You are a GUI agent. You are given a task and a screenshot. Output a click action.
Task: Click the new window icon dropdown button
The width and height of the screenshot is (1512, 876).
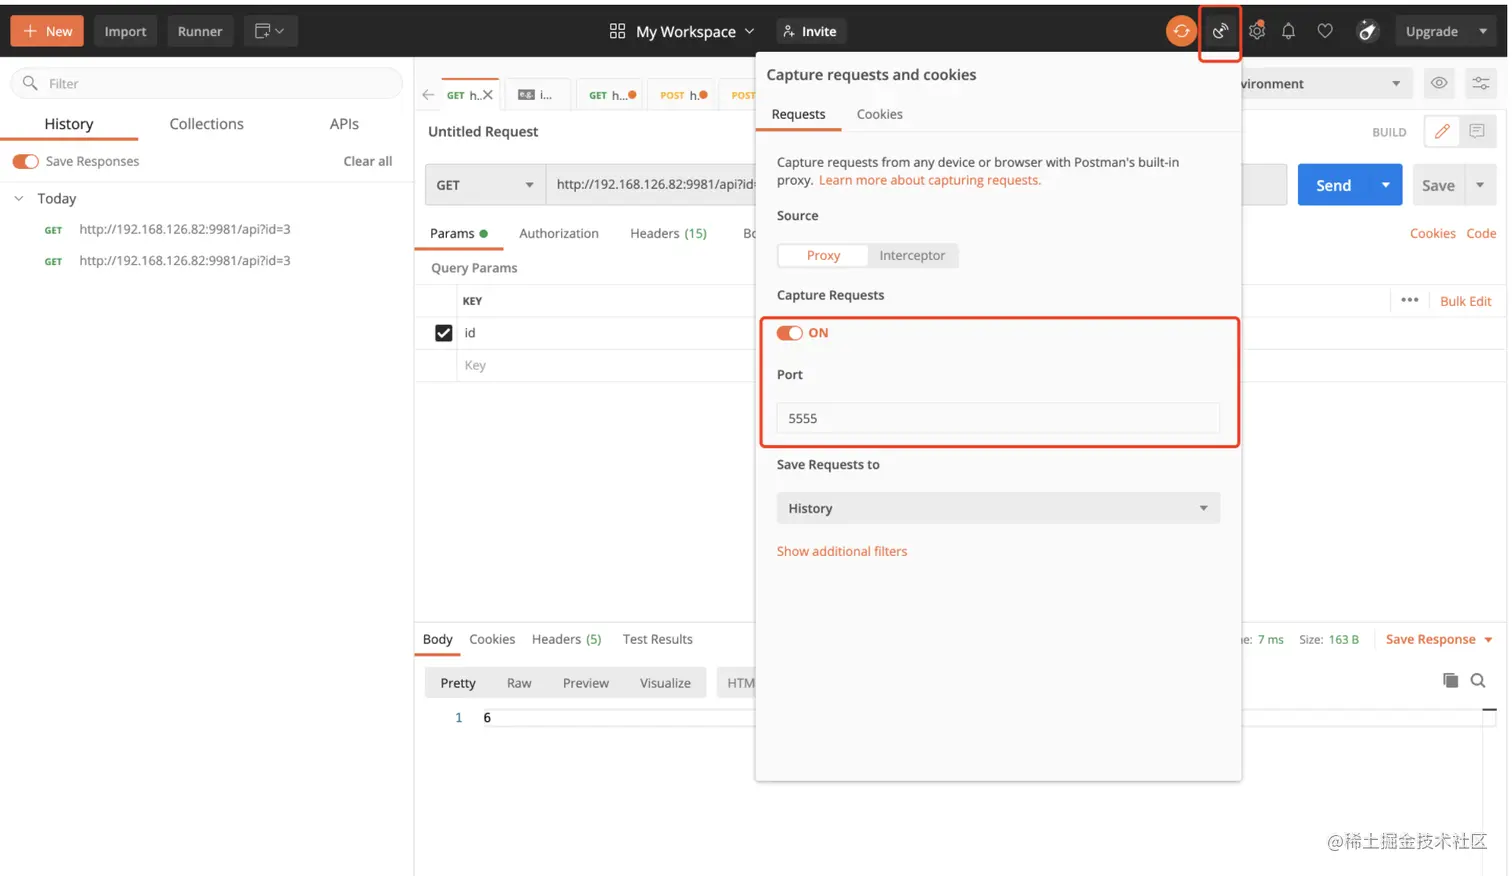coord(269,31)
